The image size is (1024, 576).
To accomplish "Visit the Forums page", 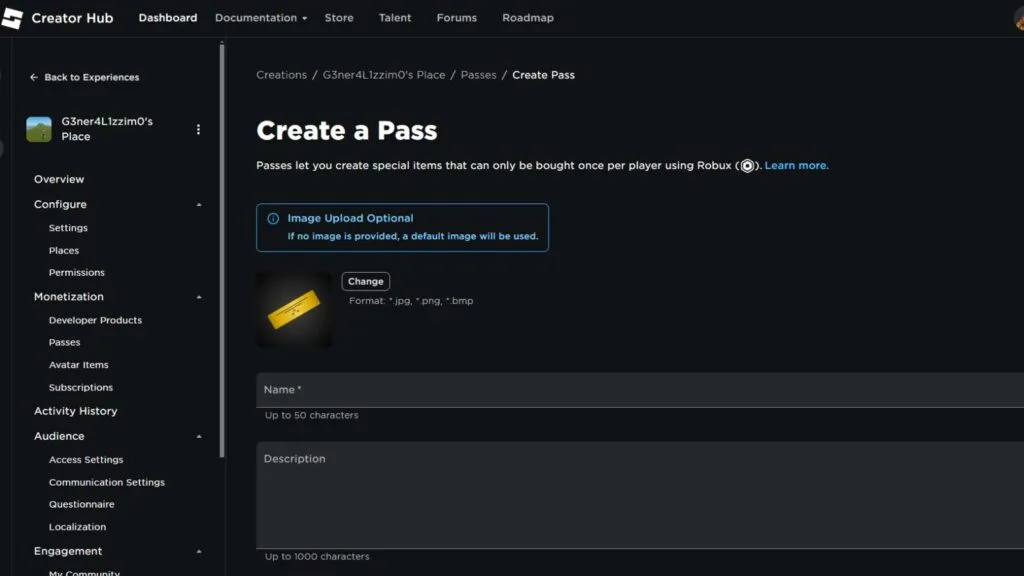I will pyautogui.click(x=456, y=18).
